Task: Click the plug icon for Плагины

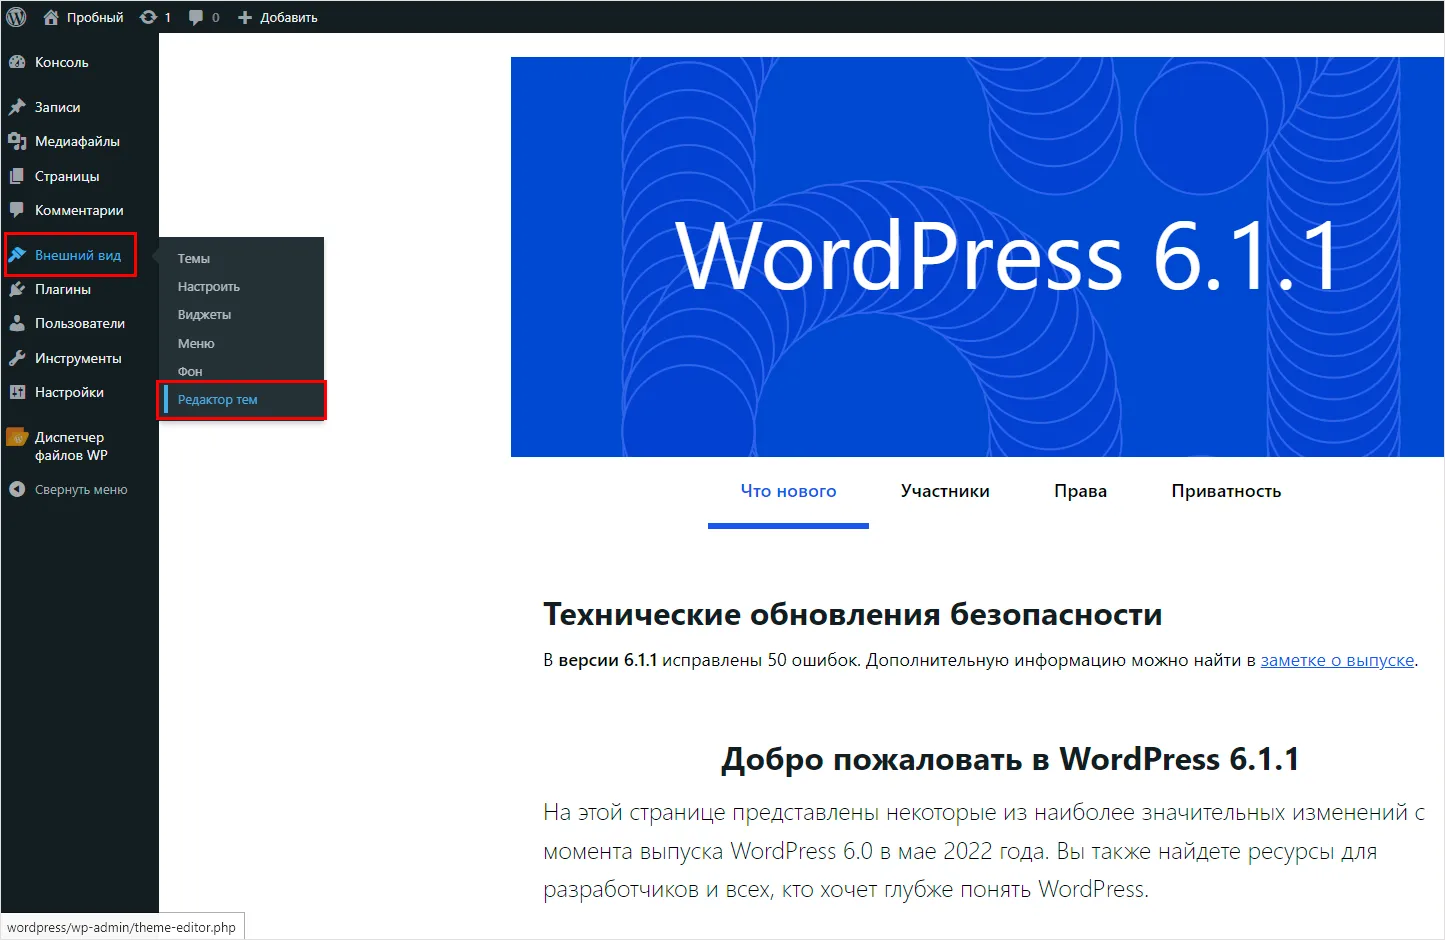Action: point(17,289)
